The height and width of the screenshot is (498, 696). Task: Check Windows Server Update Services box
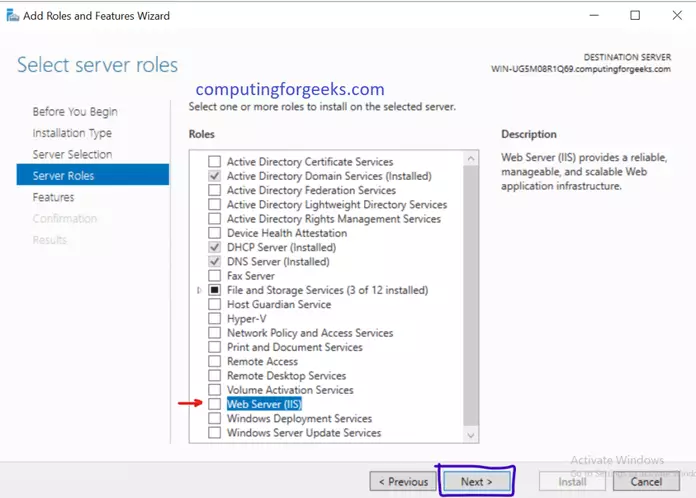point(214,432)
